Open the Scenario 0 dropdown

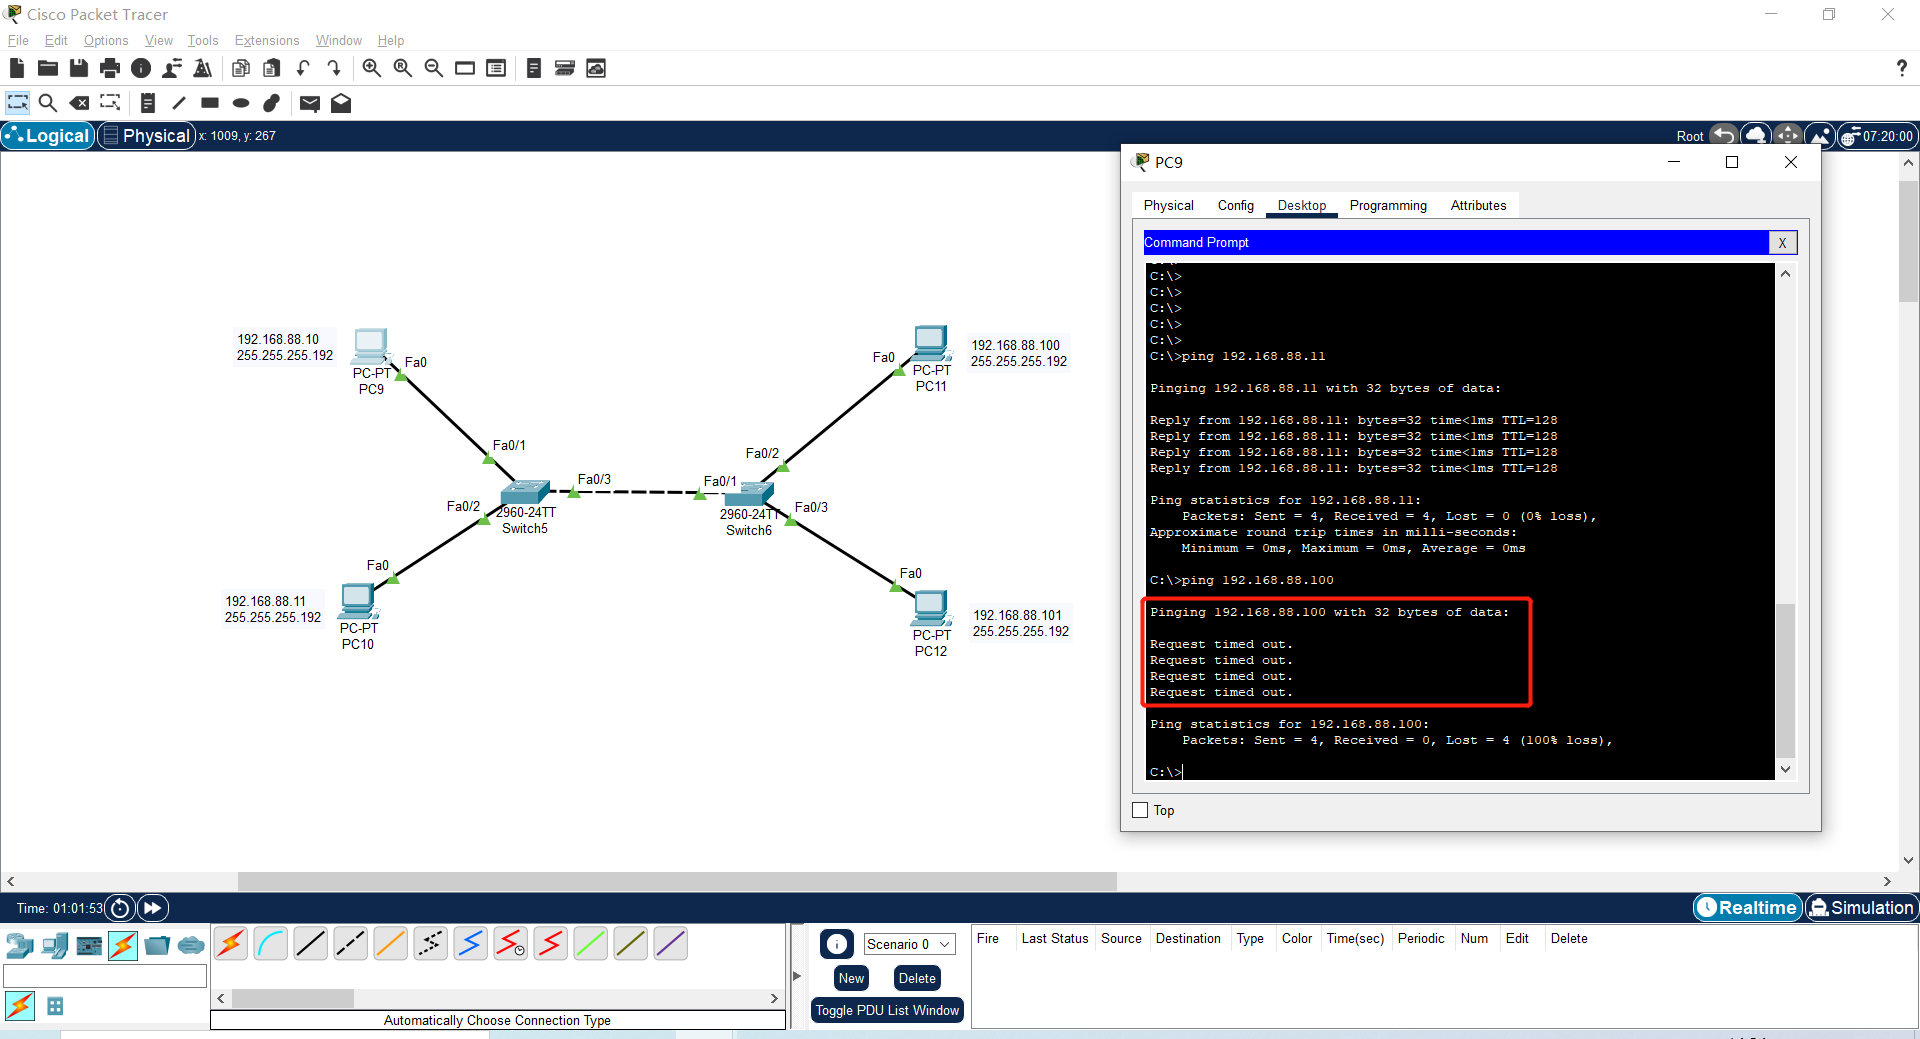coord(909,944)
